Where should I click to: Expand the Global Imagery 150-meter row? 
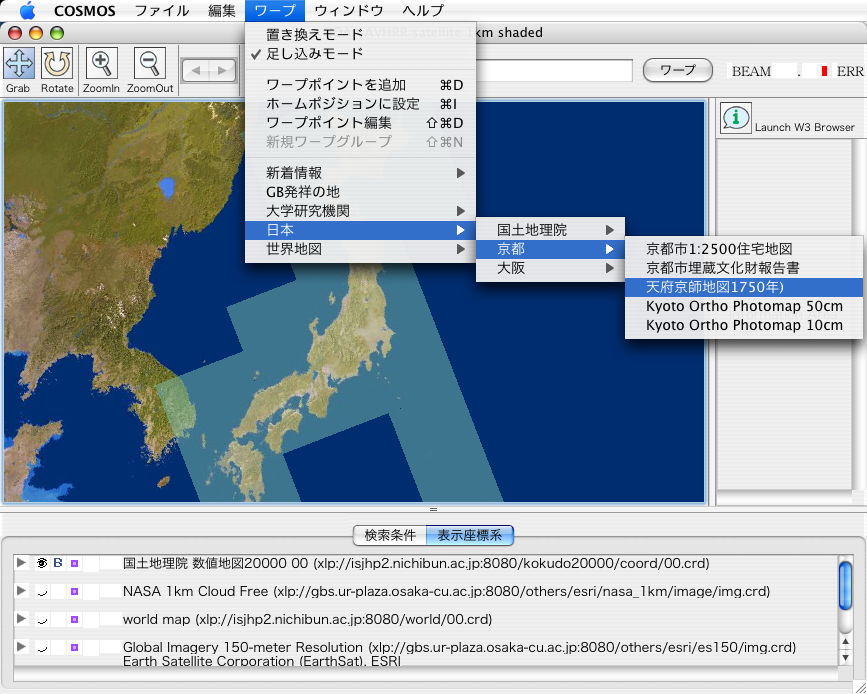[x=22, y=648]
